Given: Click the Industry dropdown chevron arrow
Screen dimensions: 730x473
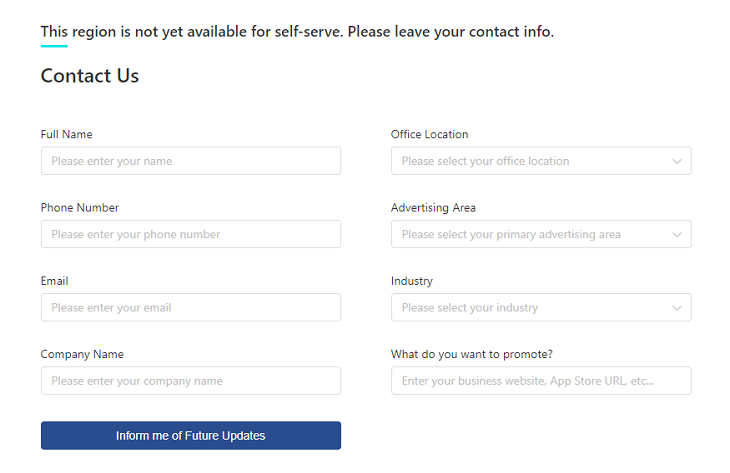Looking at the screenshot, I should coord(676,308).
